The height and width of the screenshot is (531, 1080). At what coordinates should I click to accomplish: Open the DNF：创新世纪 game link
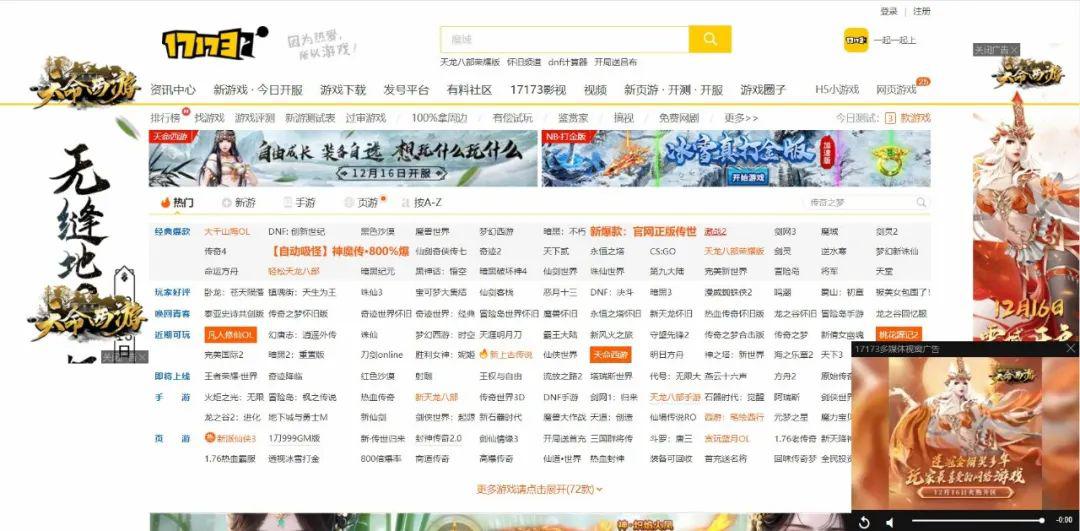click(296, 231)
